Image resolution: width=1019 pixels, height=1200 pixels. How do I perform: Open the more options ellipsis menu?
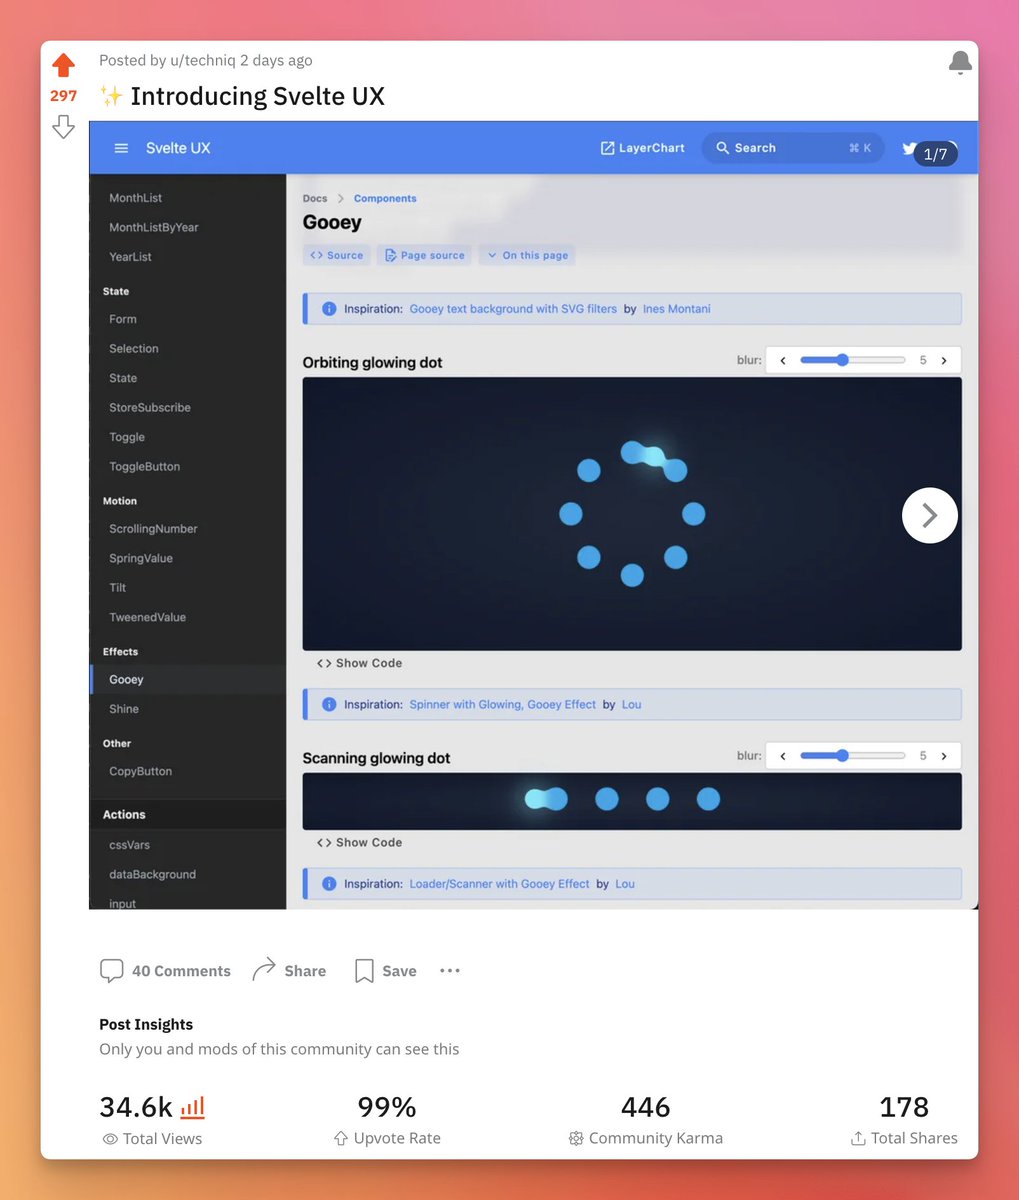click(450, 971)
